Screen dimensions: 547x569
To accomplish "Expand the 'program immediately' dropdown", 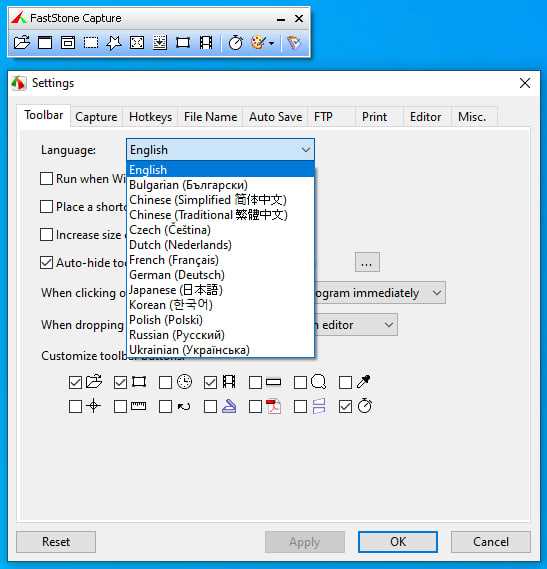I will click(x=437, y=292).
